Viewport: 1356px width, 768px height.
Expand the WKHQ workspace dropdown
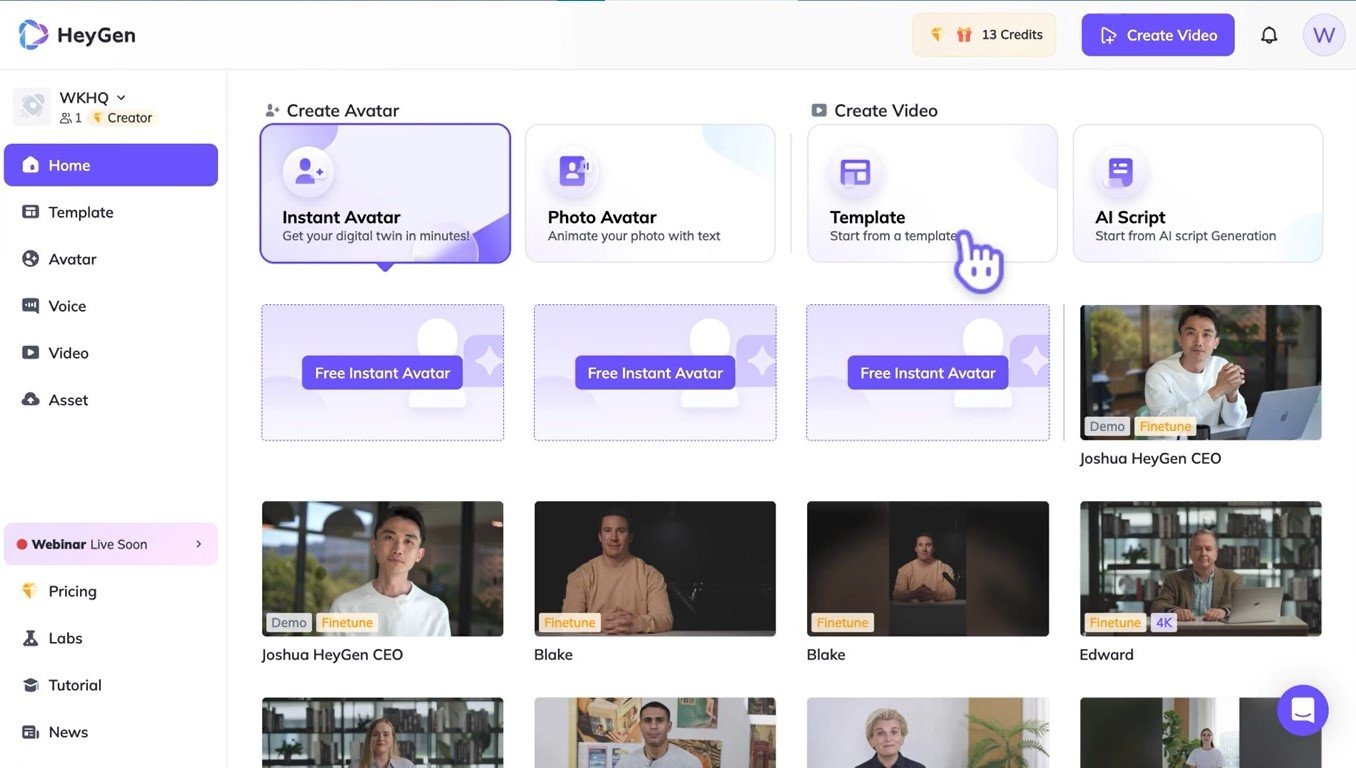pos(121,97)
